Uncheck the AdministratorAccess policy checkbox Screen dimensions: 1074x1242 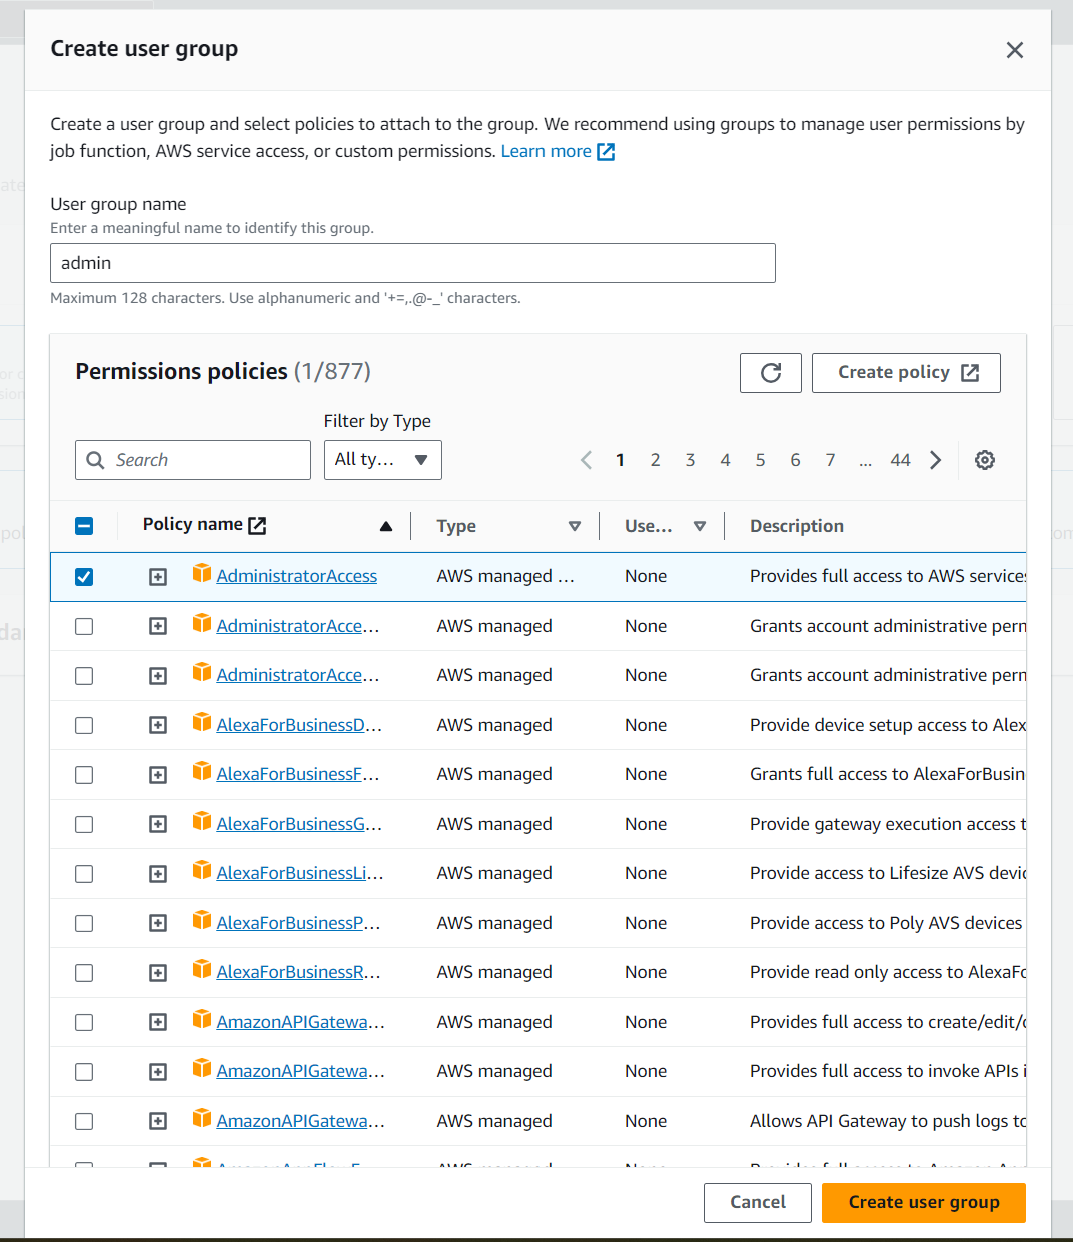[x=84, y=577]
